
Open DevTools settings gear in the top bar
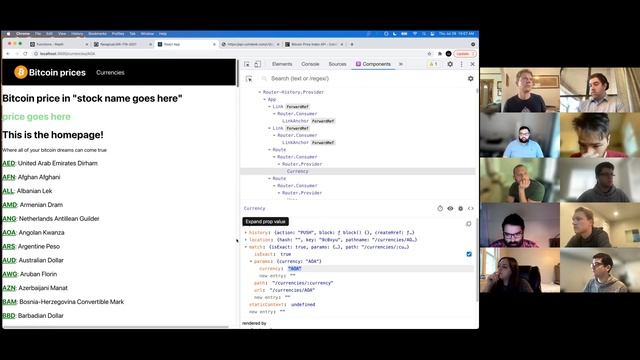click(450, 64)
